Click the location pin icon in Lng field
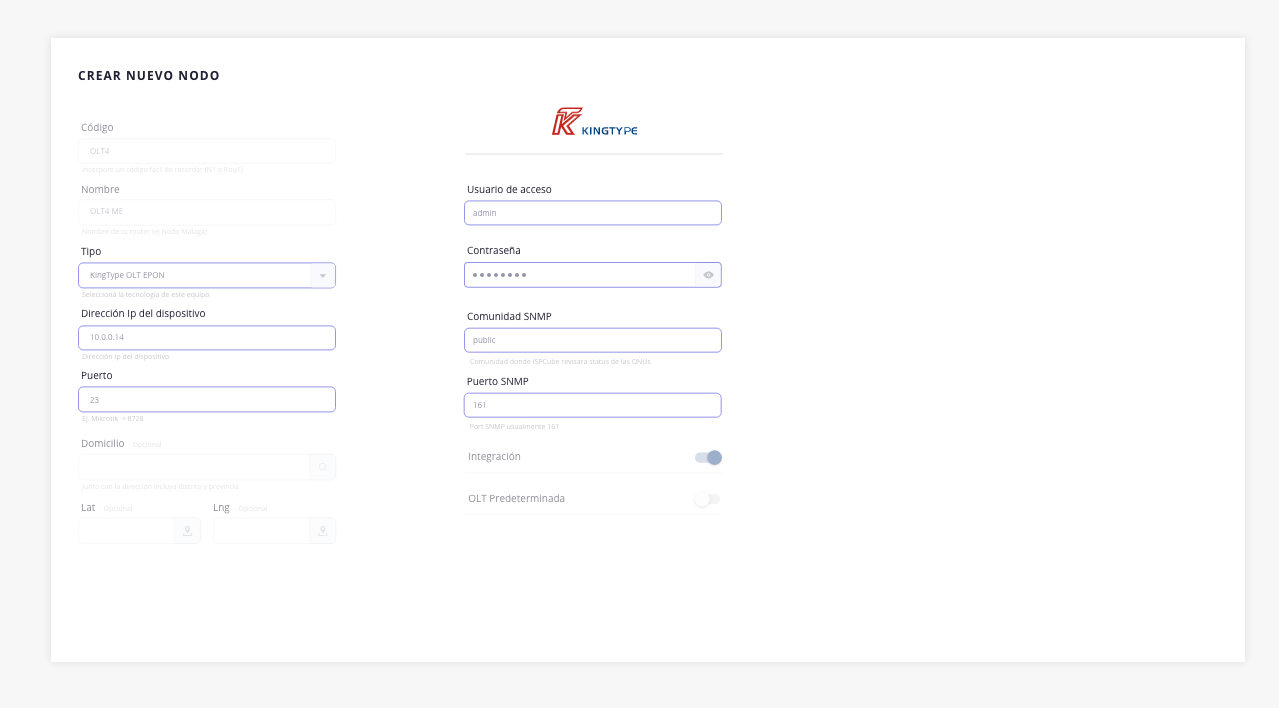This screenshot has height=708, width=1280. coord(322,531)
